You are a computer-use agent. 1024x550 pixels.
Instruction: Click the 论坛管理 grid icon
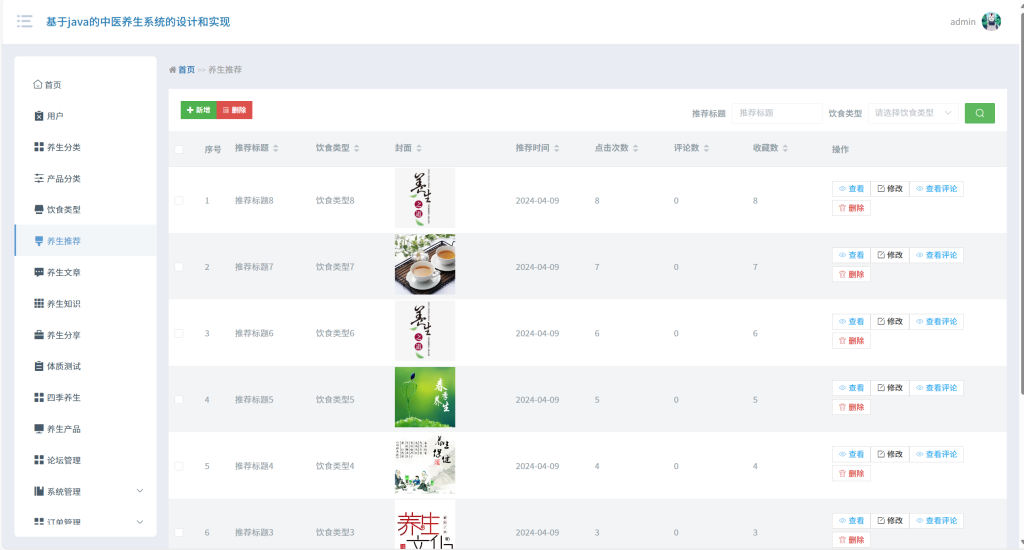(x=39, y=460)
